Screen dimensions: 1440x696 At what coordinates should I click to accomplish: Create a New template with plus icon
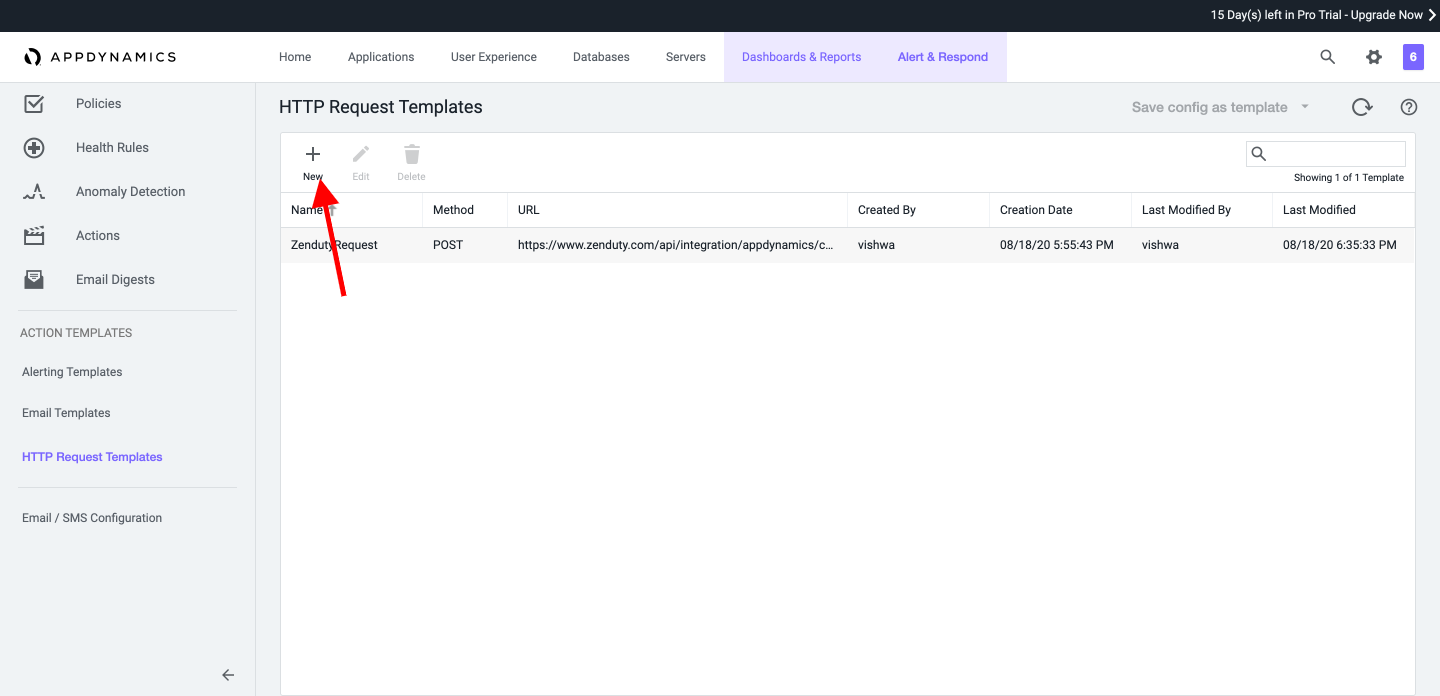click(x=313, y=154)
